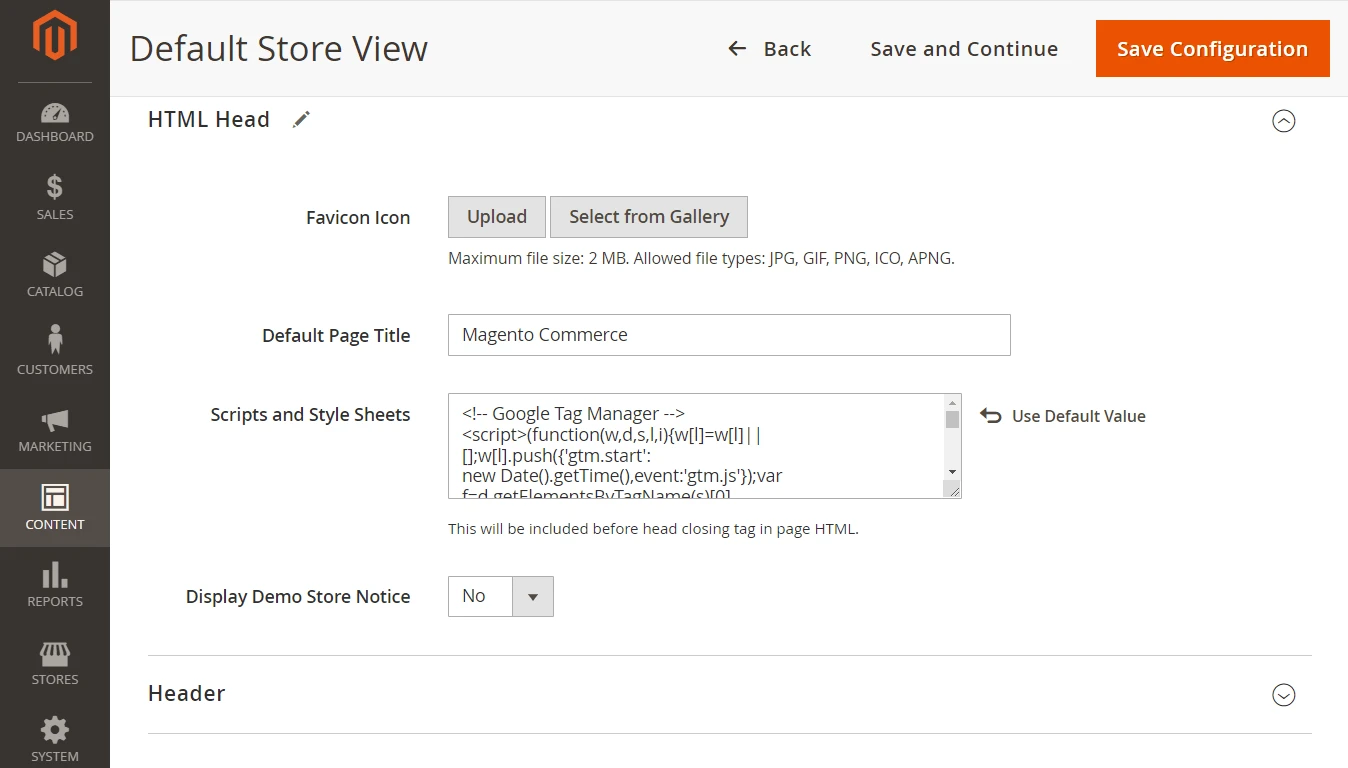Image resolution: width=1348 pixels, height=768 pixels.
Task: Collapse the HTML Head section
Action: [1283, 121]
